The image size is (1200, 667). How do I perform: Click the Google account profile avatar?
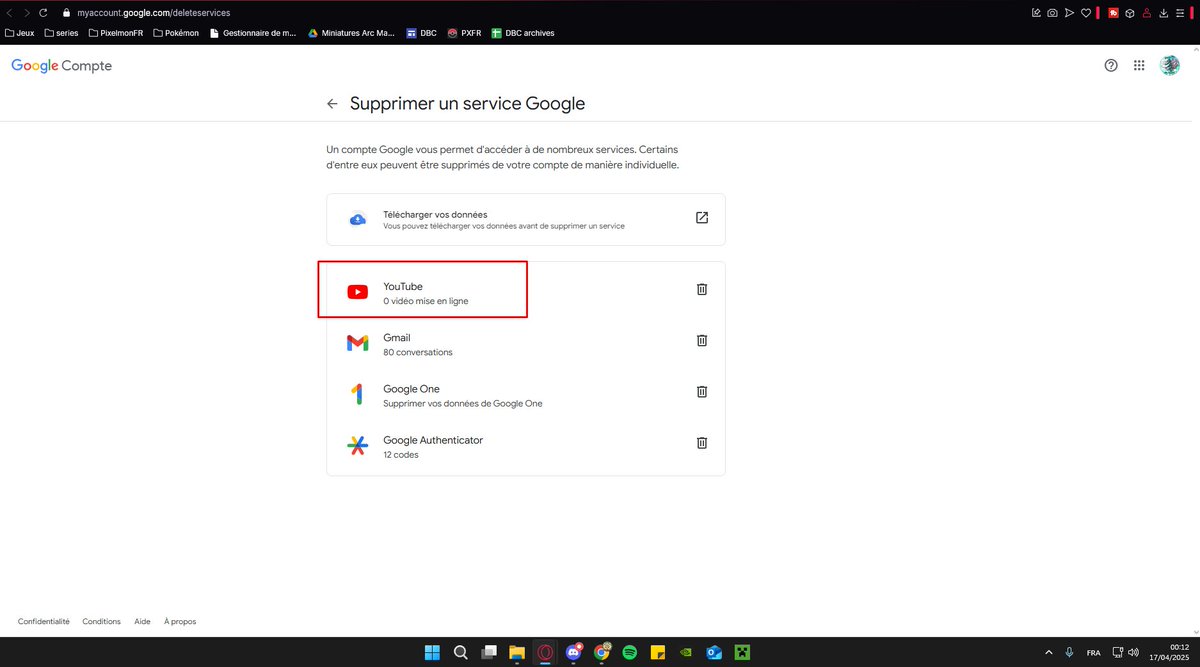coord(1169,66)
